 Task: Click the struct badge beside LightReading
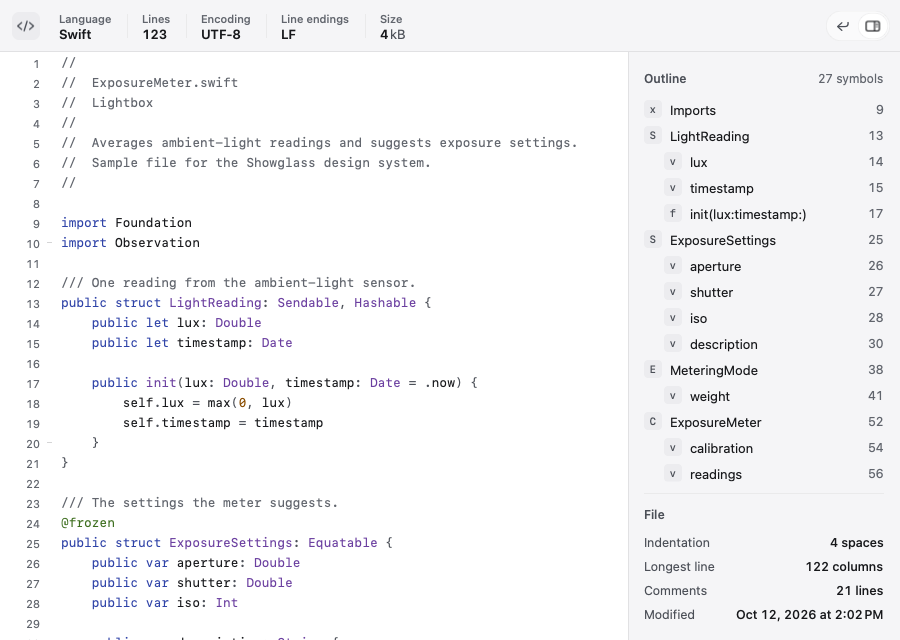653,136
